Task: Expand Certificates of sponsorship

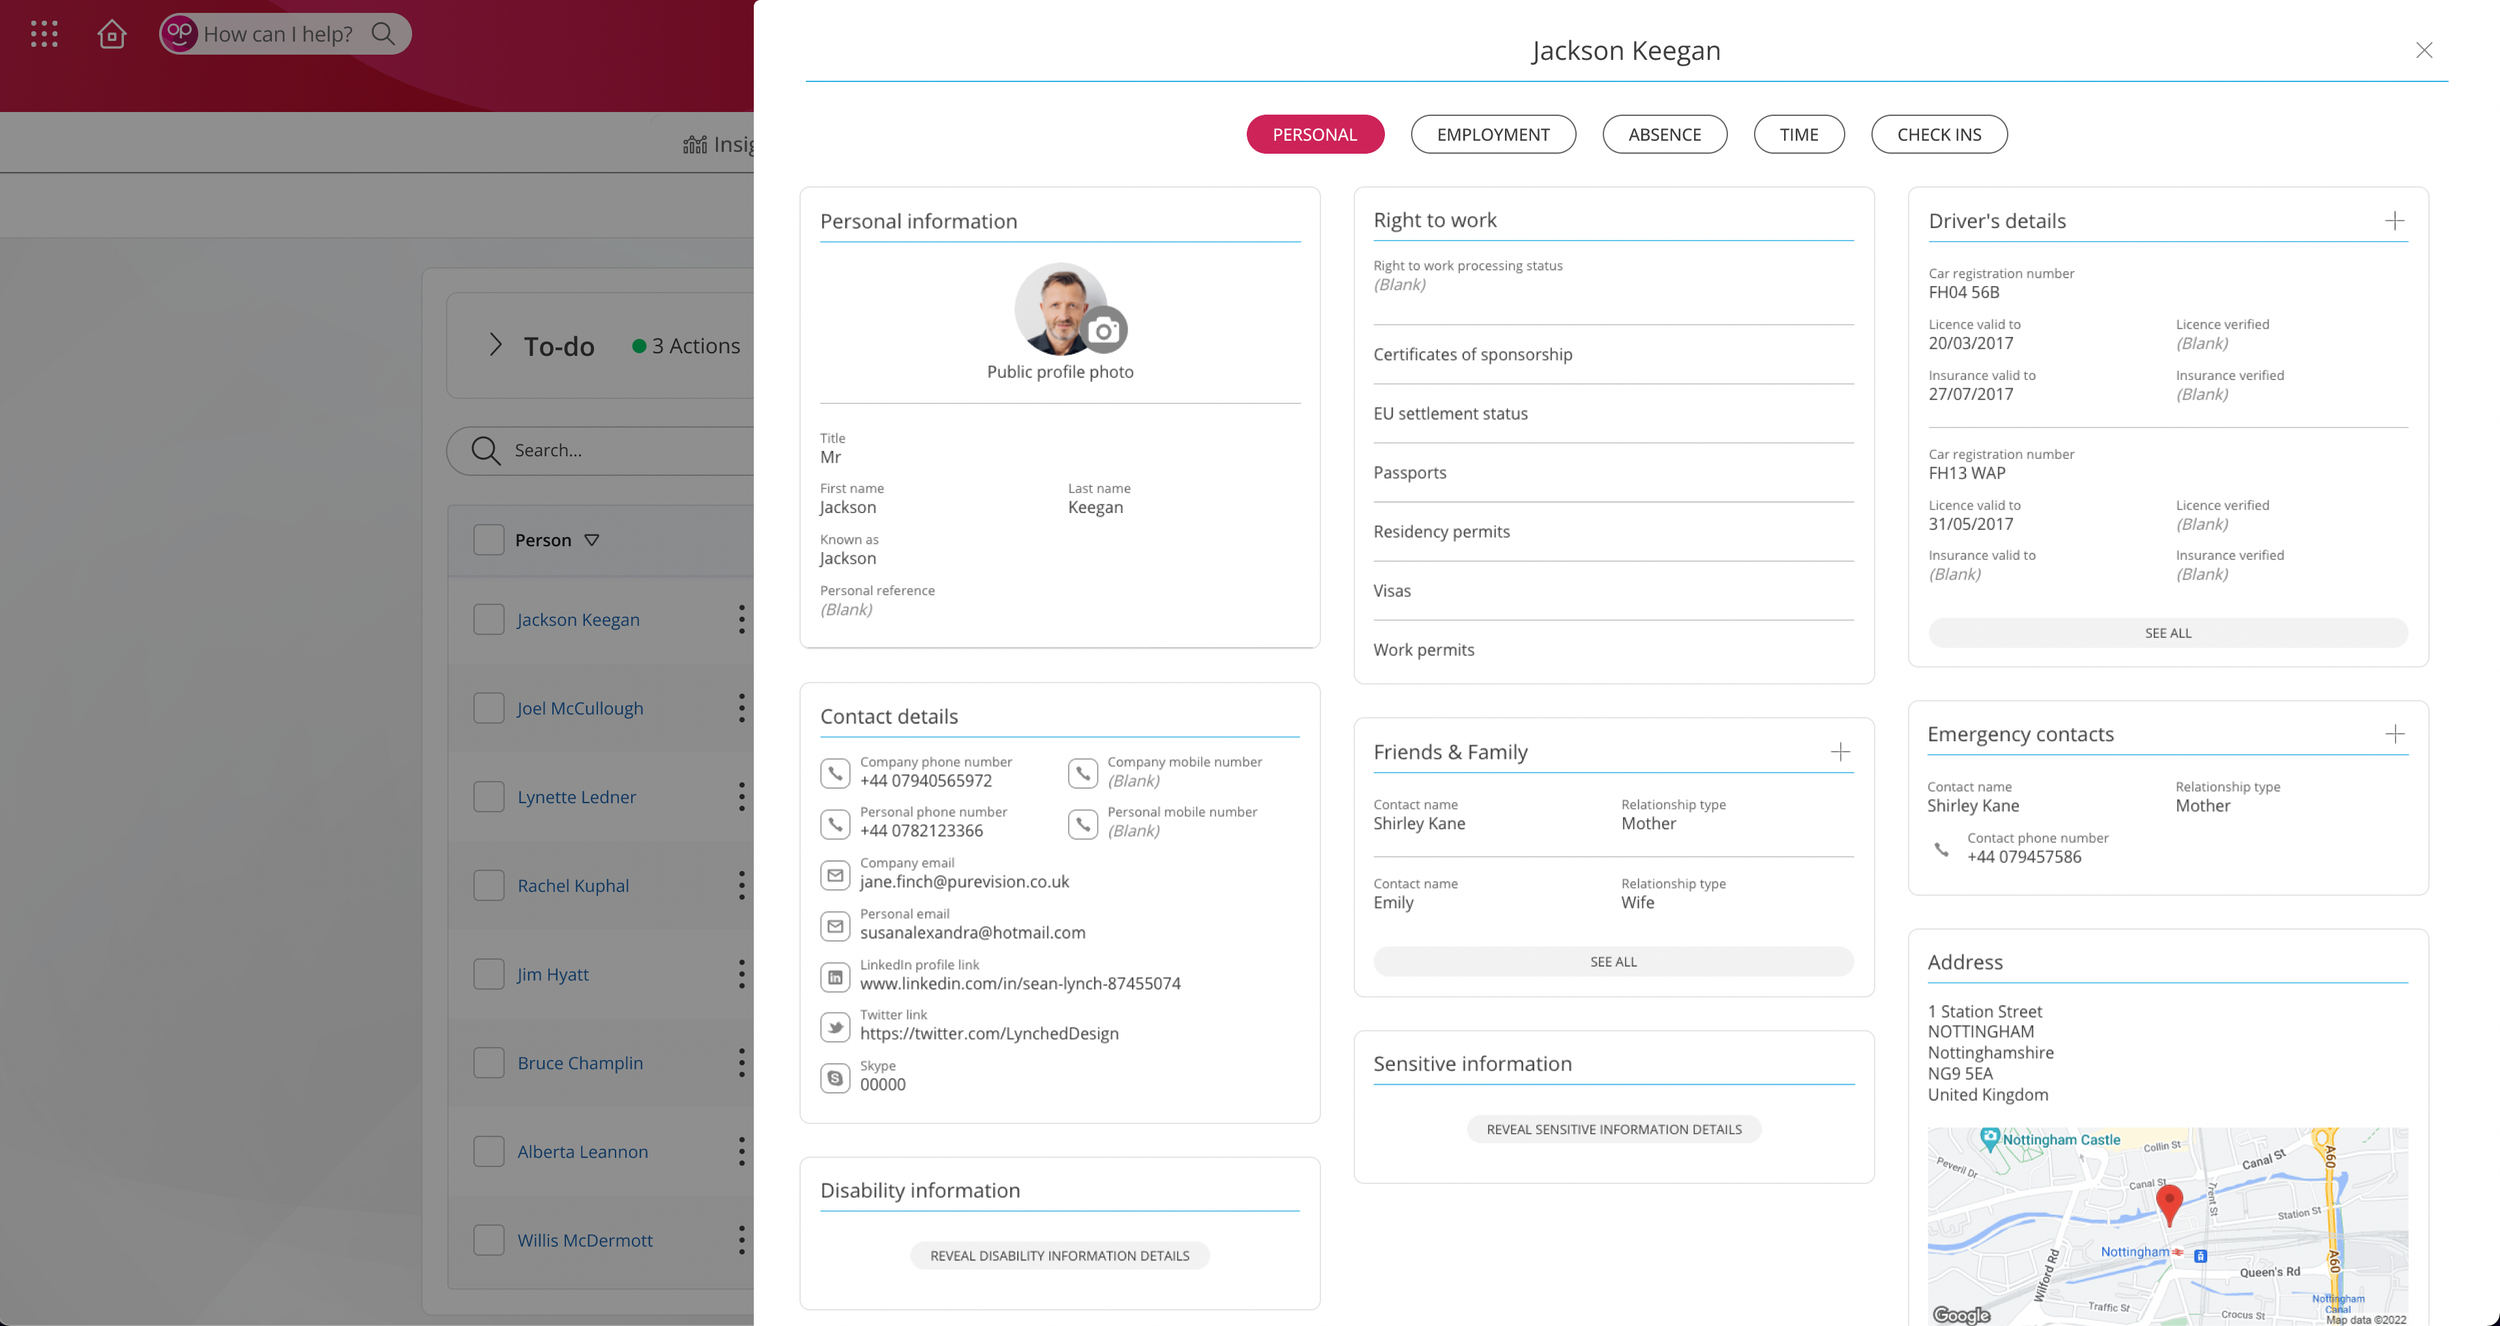Action: (1613, 355)
